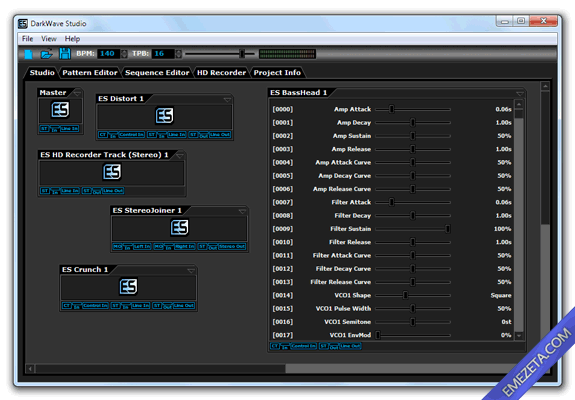Click the ES logo in Master machine

60,110
